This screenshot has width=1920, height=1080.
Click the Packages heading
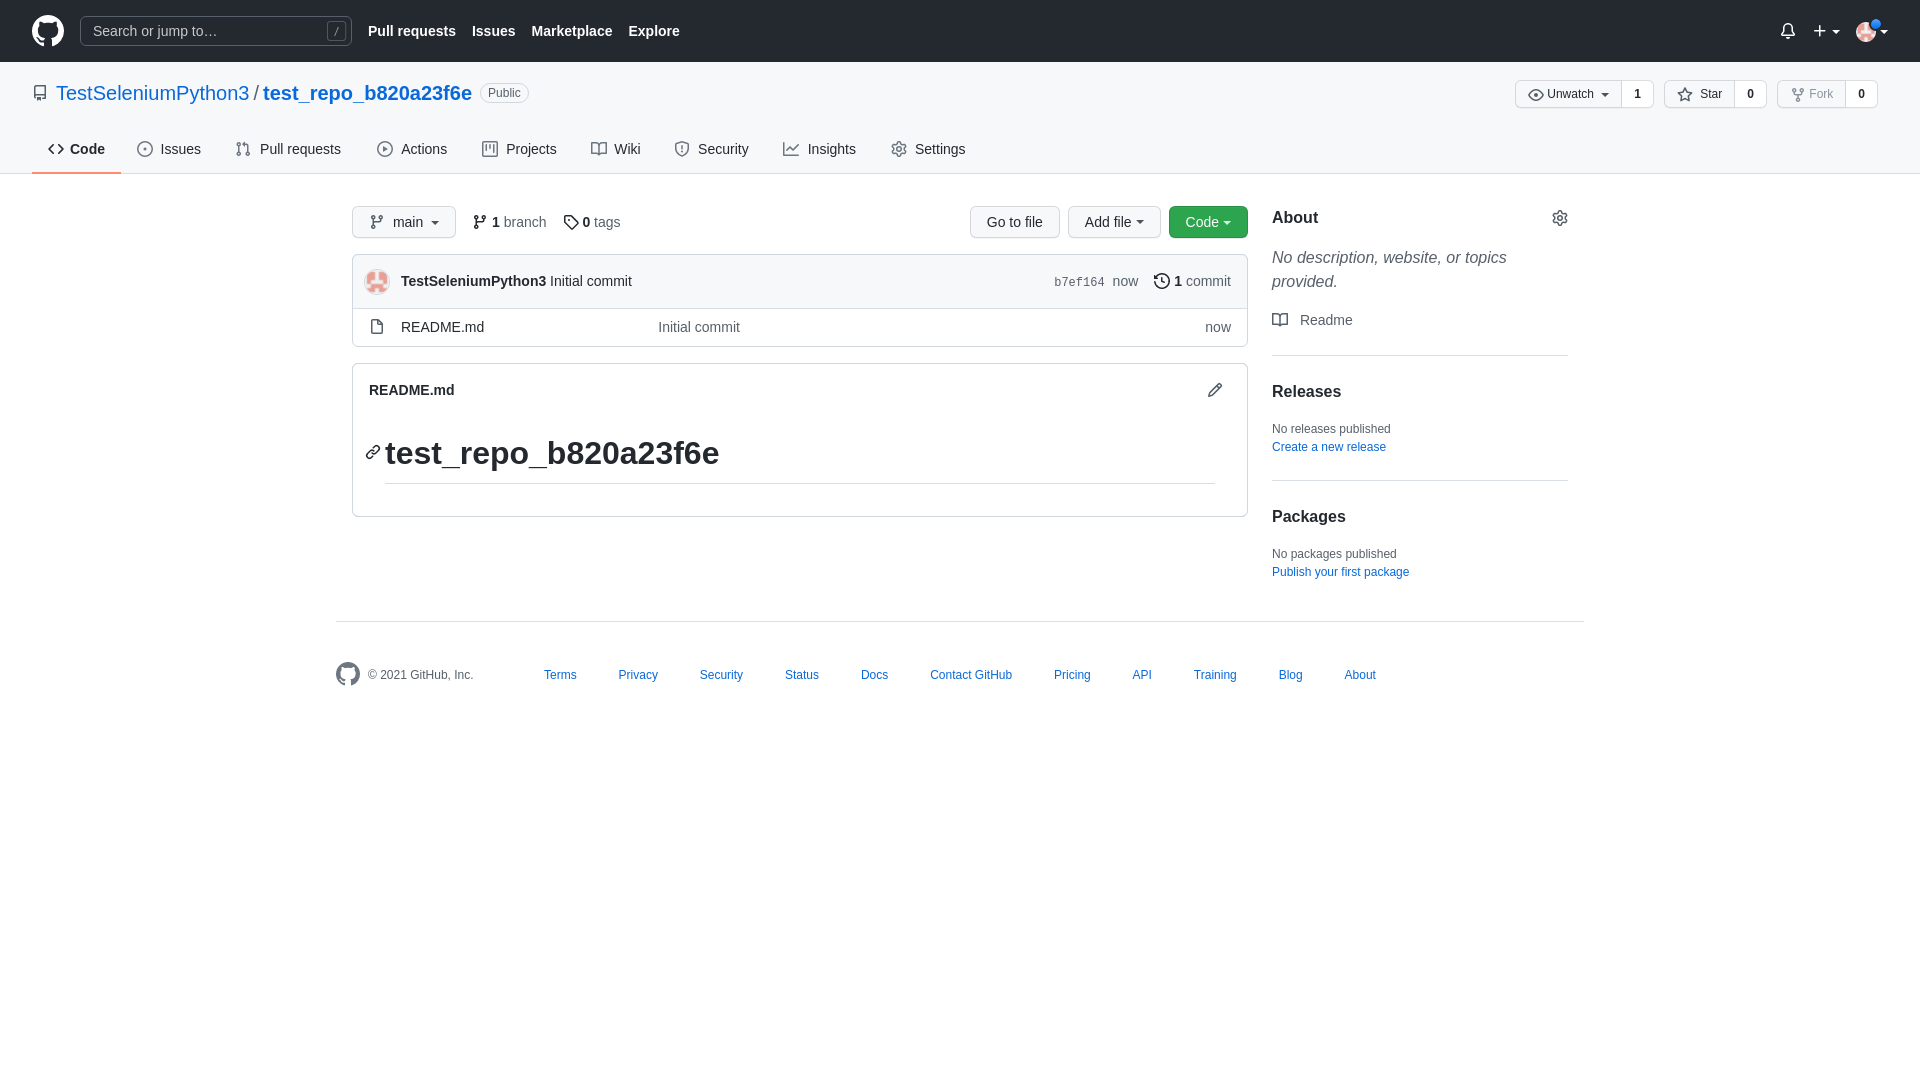click(x=1309, y=517)
